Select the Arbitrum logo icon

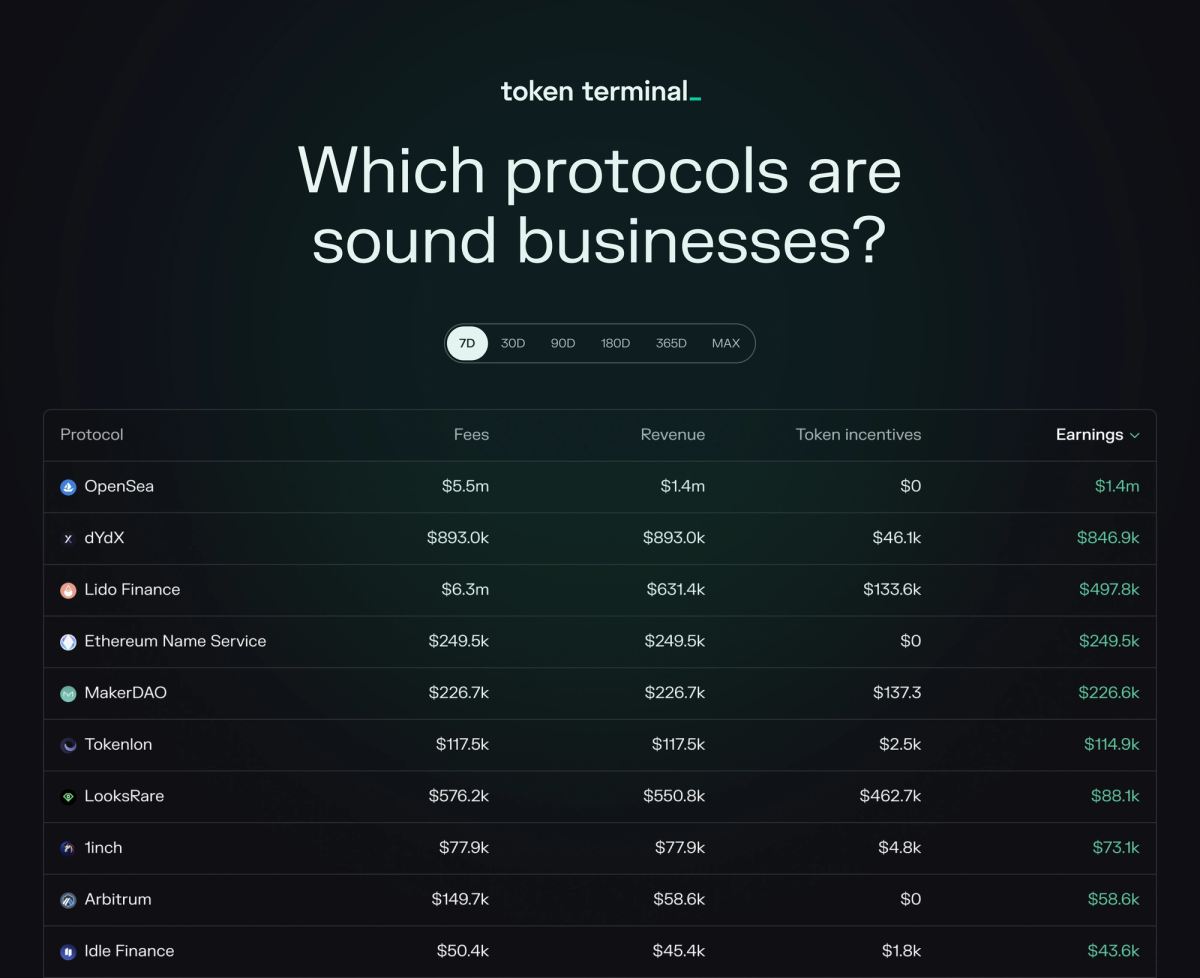(68, 899)
